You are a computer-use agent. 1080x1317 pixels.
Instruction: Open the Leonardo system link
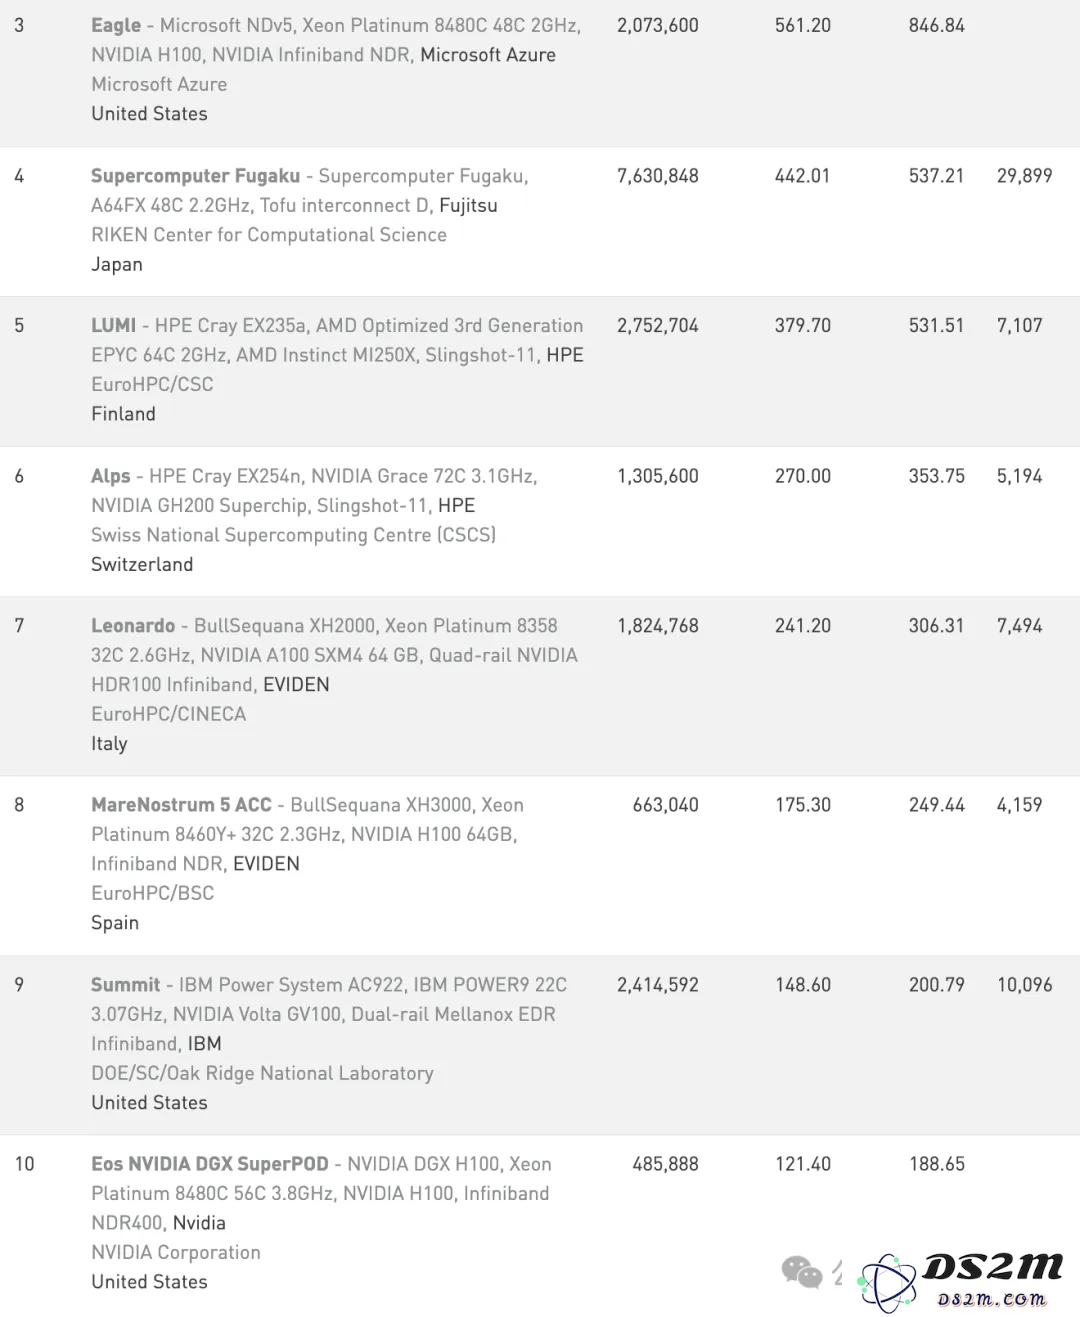point(133,626)
